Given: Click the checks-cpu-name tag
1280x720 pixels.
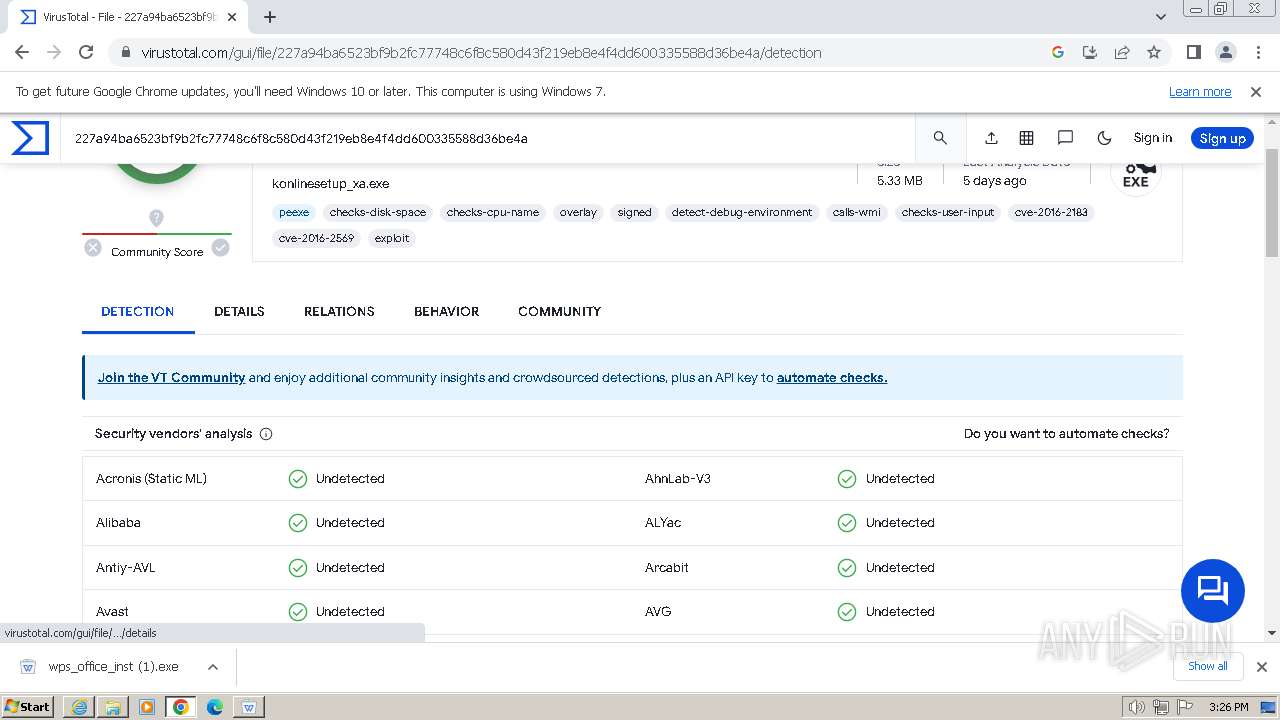Looking at the screenshot, I should [x=493, y=212].
